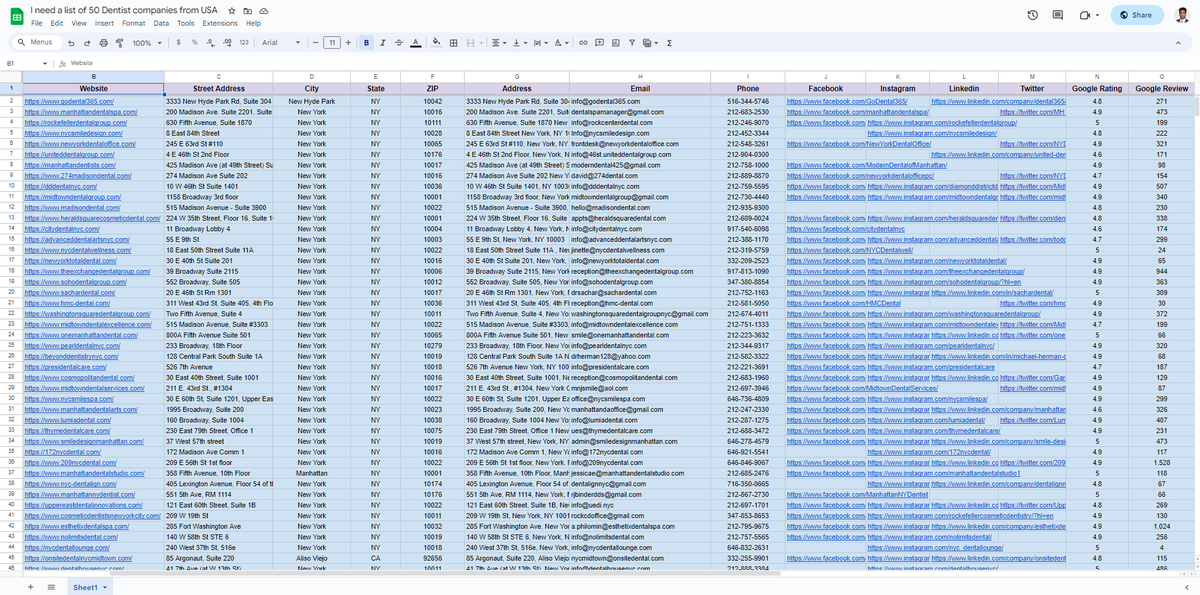The height and width of the screenshot is (595, 1200).
Task: Click the Google Rating column header
Action: pyautogui.click(x=1097, y=89)
